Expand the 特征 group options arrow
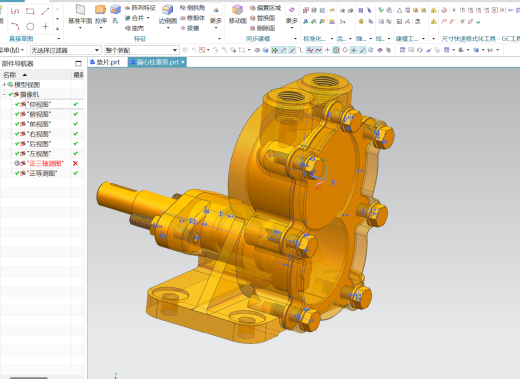Image resolution: width=520 pixels, height=379 pixels. pyautogui.click(x=219, y=39)
